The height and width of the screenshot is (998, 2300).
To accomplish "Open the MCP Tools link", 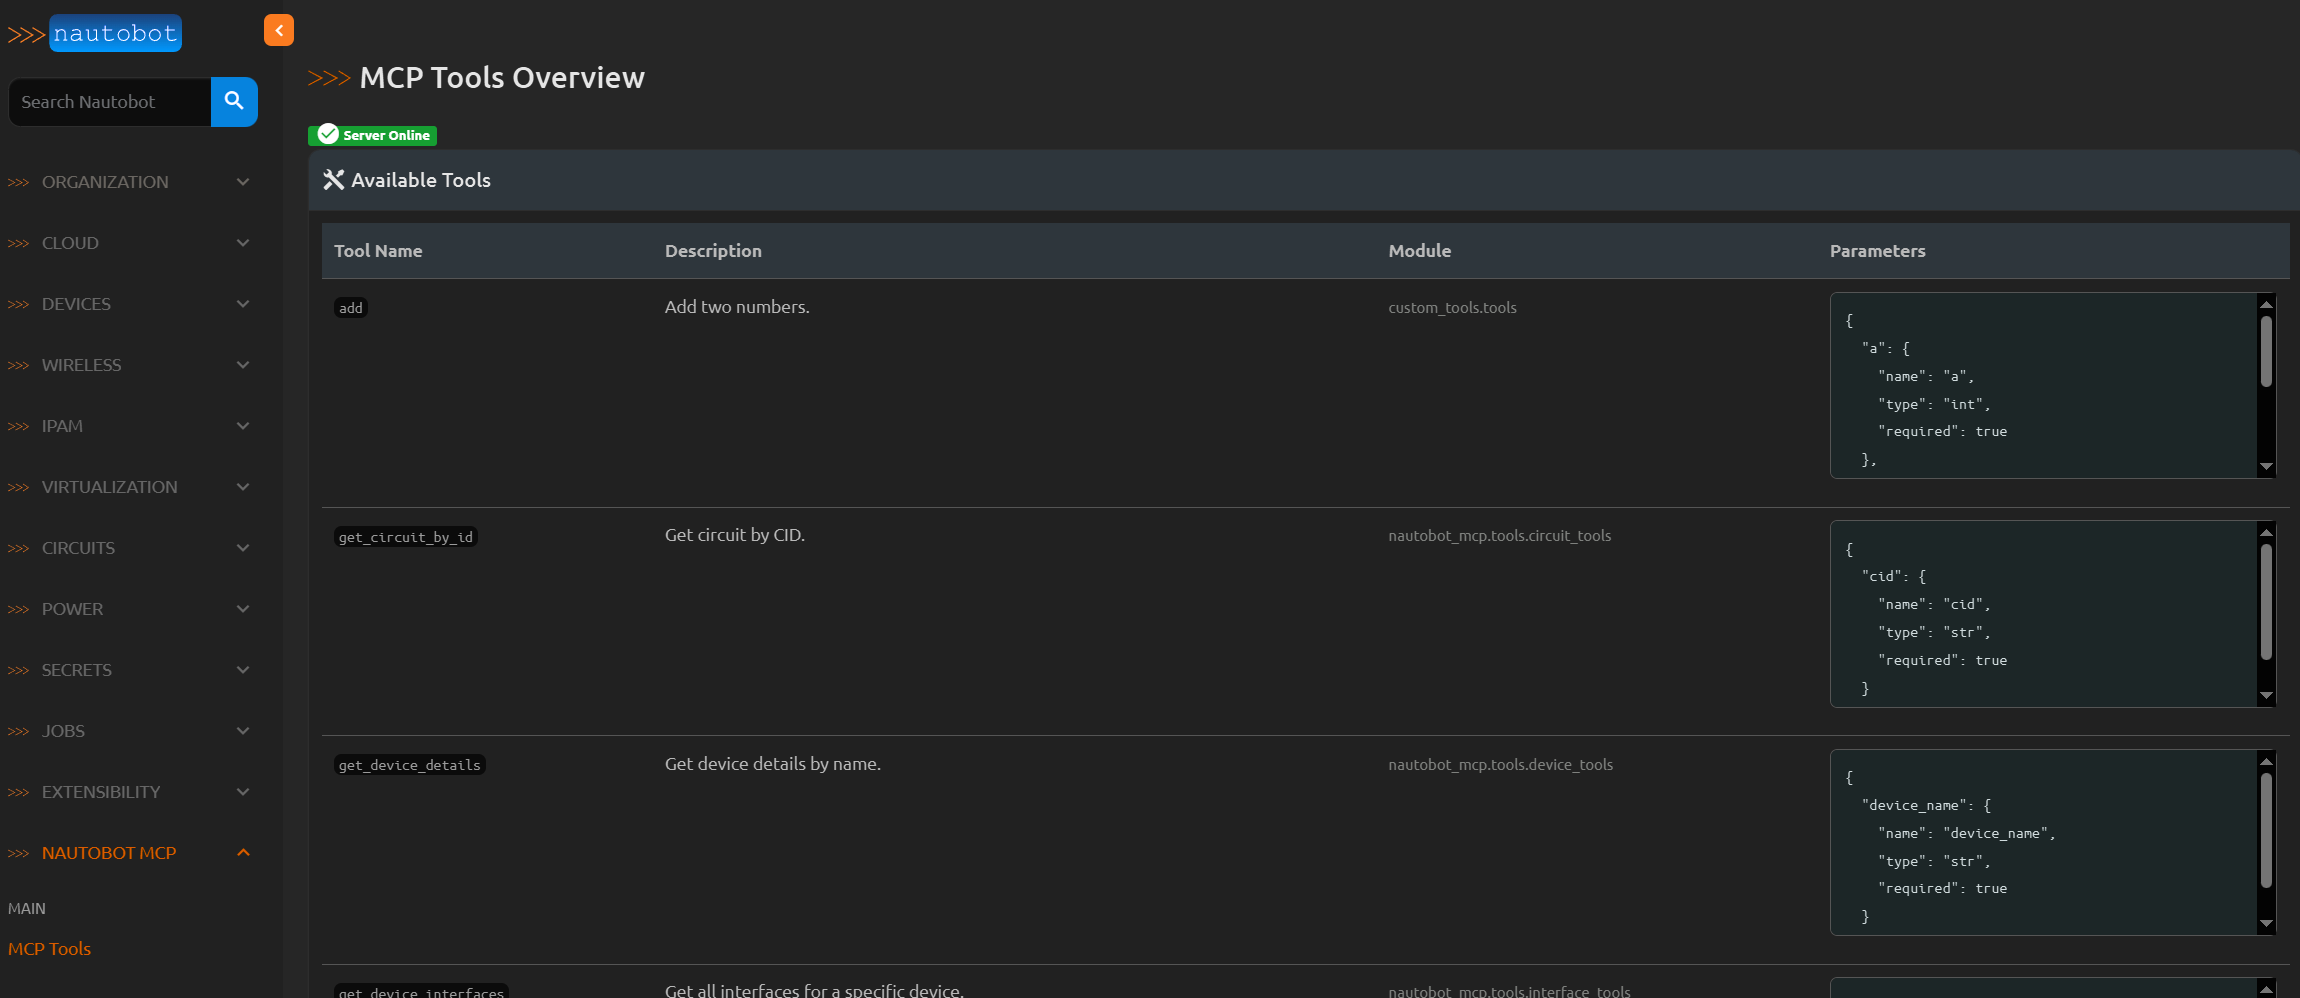I will coord(49,949).
